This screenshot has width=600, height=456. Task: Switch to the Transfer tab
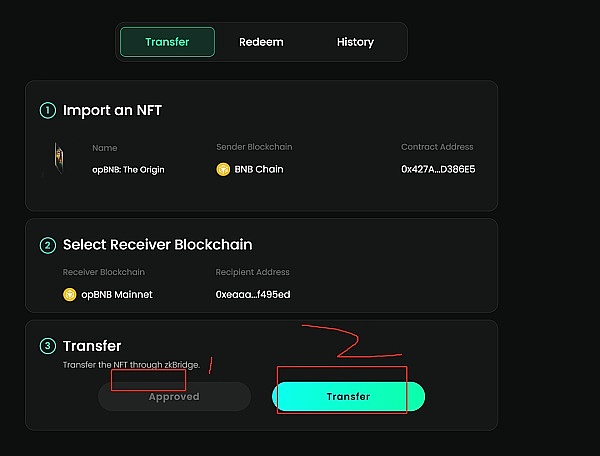pos(167,42)
